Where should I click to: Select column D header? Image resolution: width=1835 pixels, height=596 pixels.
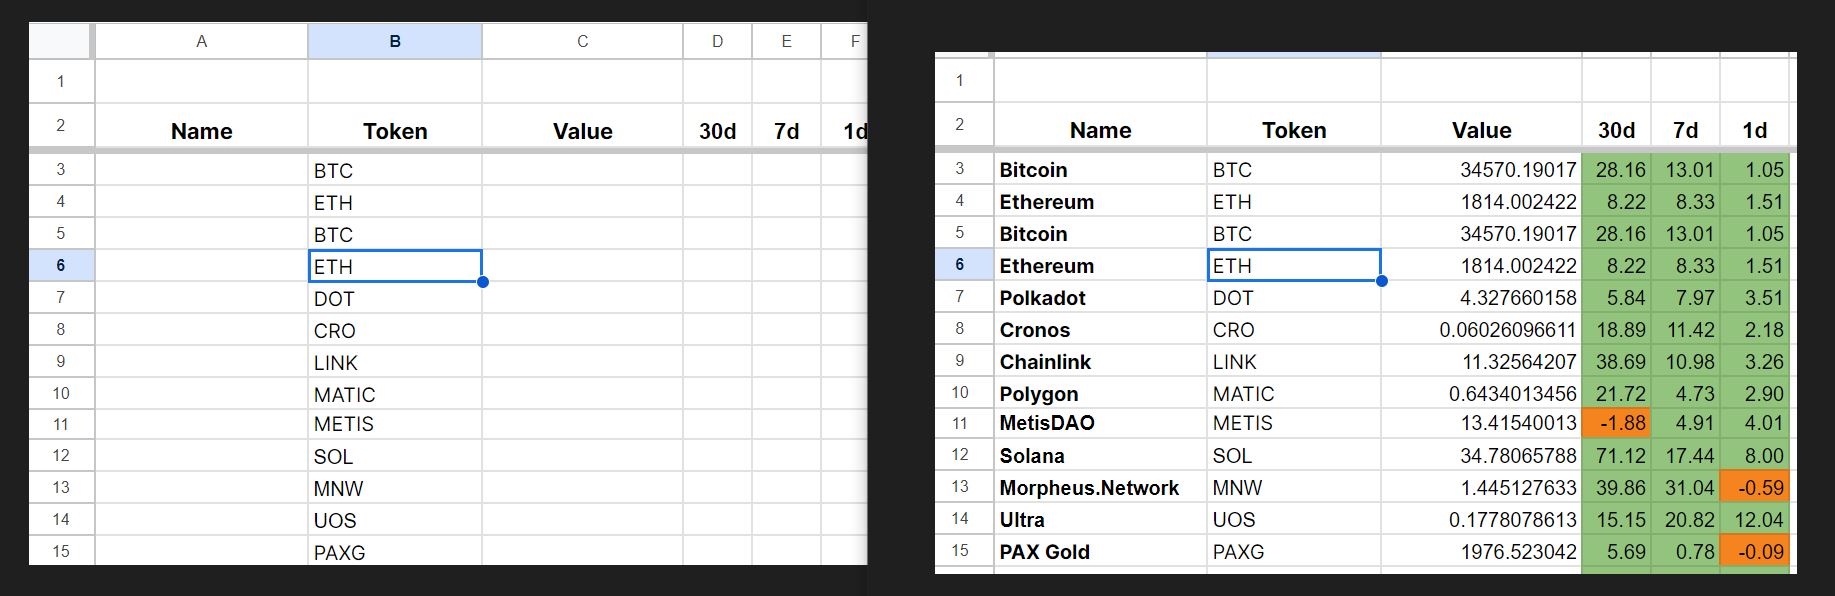(x=717, y=41)
